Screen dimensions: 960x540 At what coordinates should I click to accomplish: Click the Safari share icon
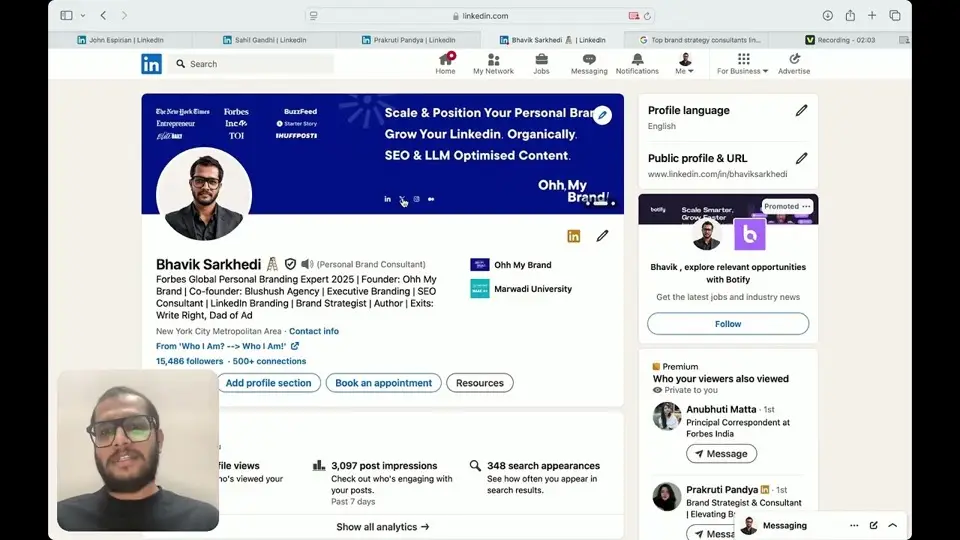click(850, 15)
